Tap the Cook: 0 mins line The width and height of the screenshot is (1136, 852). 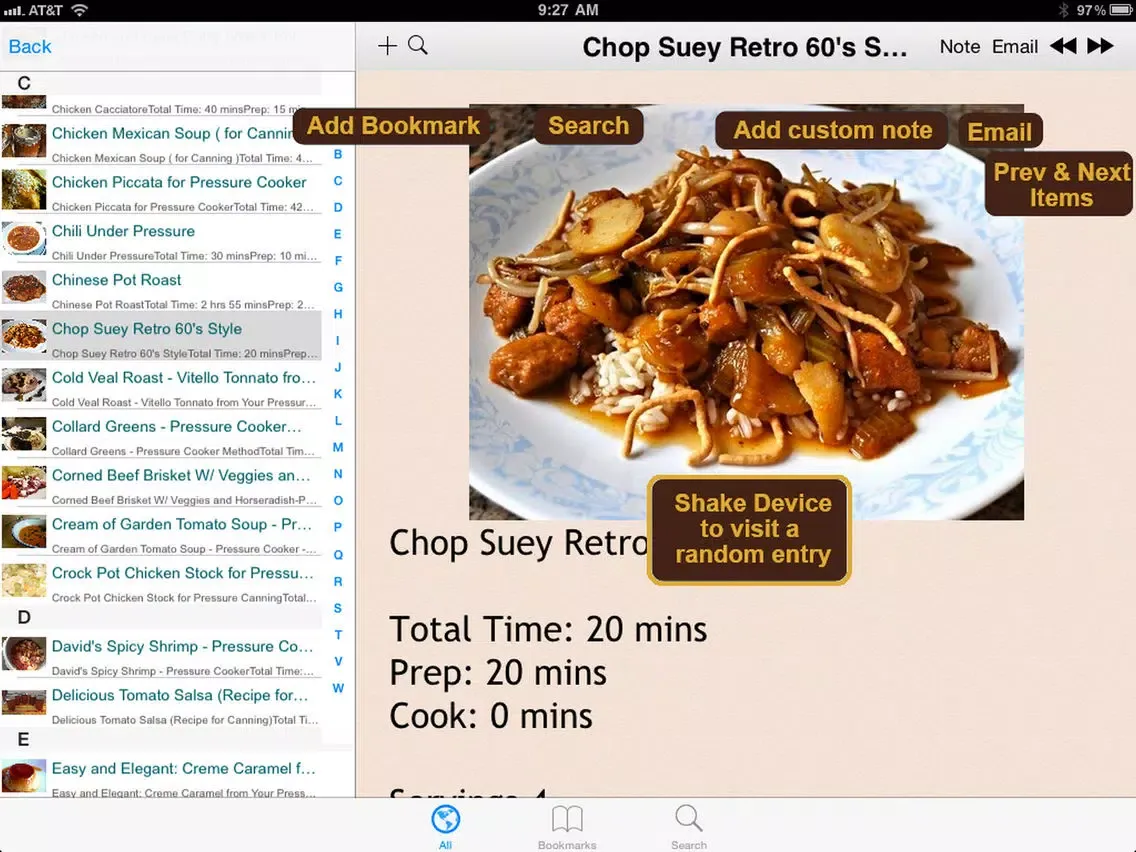490,716
